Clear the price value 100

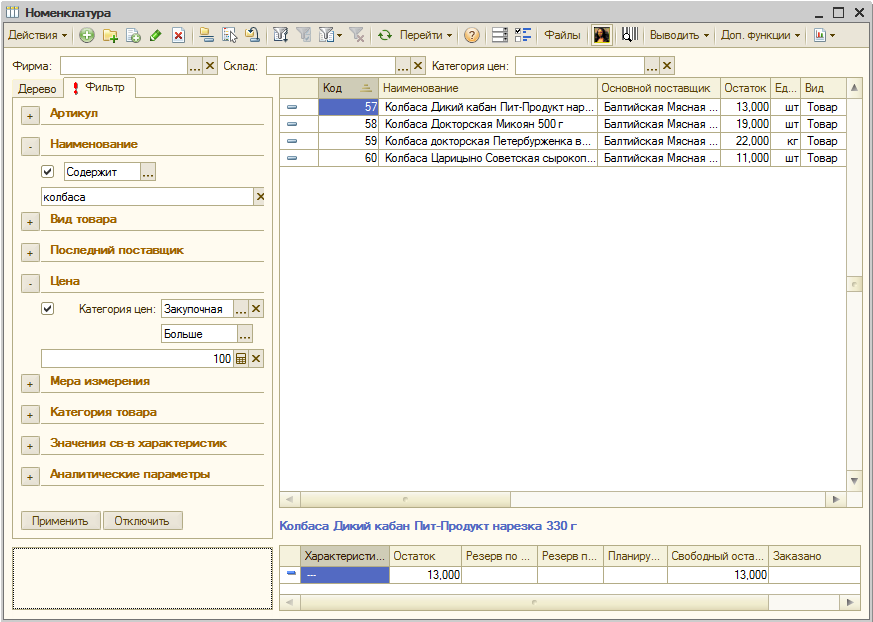256,359
